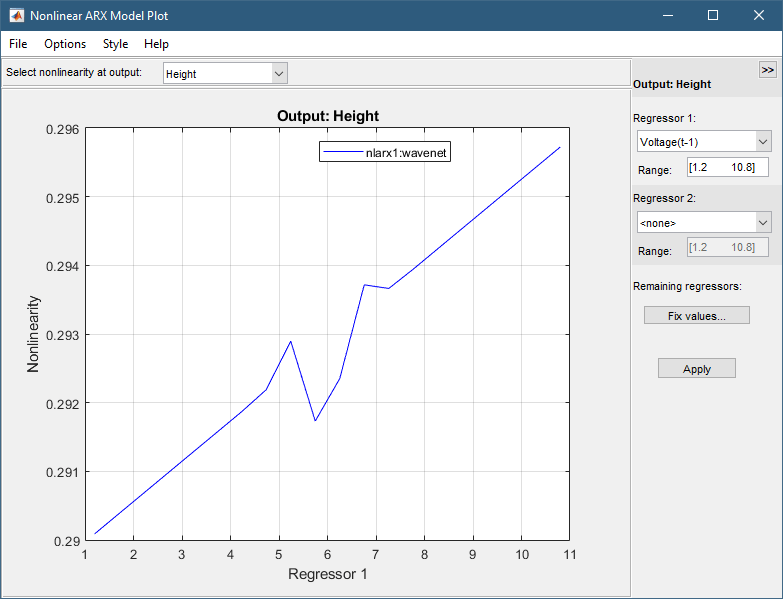Expand the Regressor 2 <none> dropdown
This screenshot has width=783, height=599.
tap(704, 223)
